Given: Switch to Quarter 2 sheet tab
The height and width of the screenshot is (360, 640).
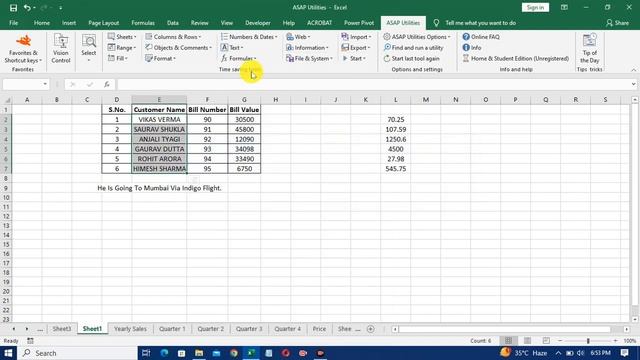Looking at the screenshot, I should click(211, 329).
